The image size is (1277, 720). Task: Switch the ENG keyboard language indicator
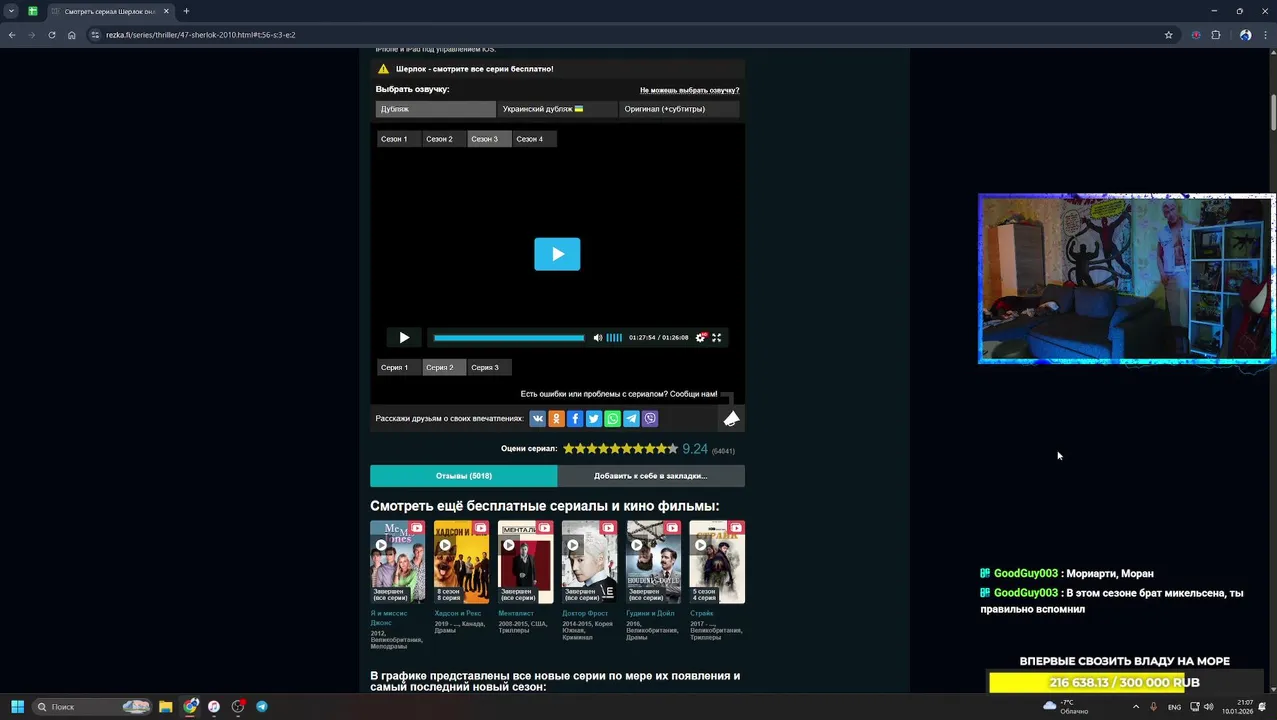pyautogui.click(x=1174, y=707)
